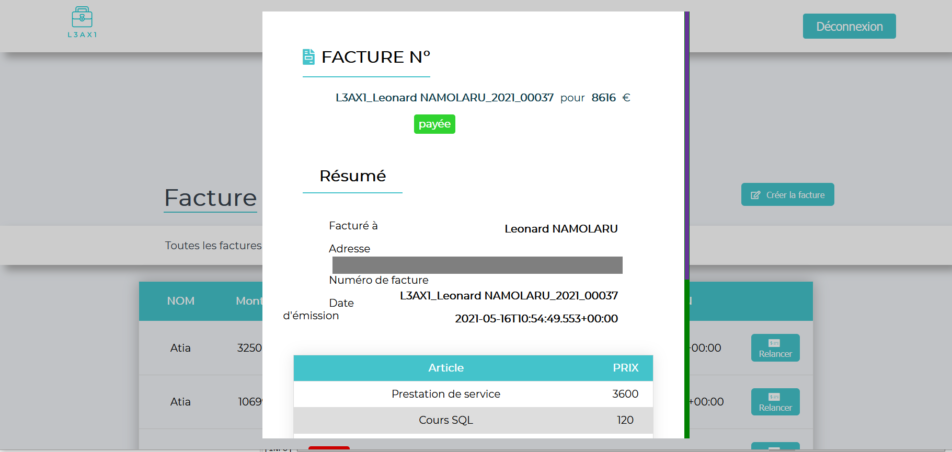The image size is (952, 452).
Task: Click invoice number L3AX1_Leonard NAMOLARU_2021_00037 in header
Action: pyautogui.click(x=444, y=98)
